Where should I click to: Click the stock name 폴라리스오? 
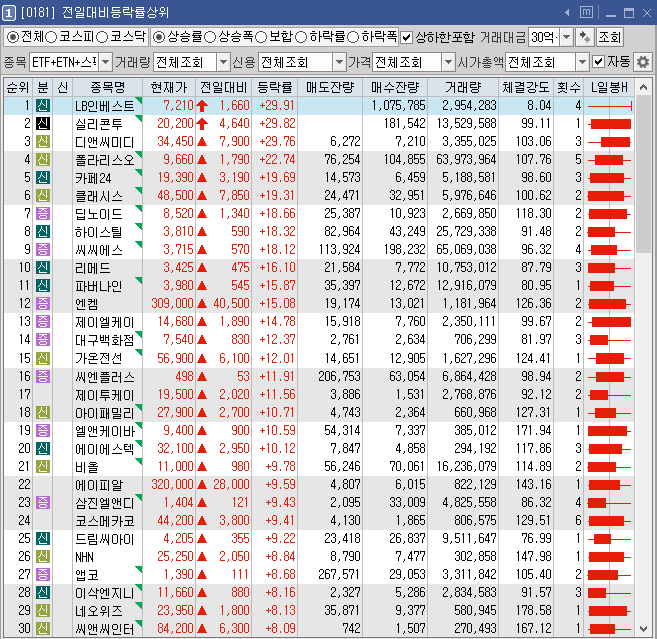104,160
